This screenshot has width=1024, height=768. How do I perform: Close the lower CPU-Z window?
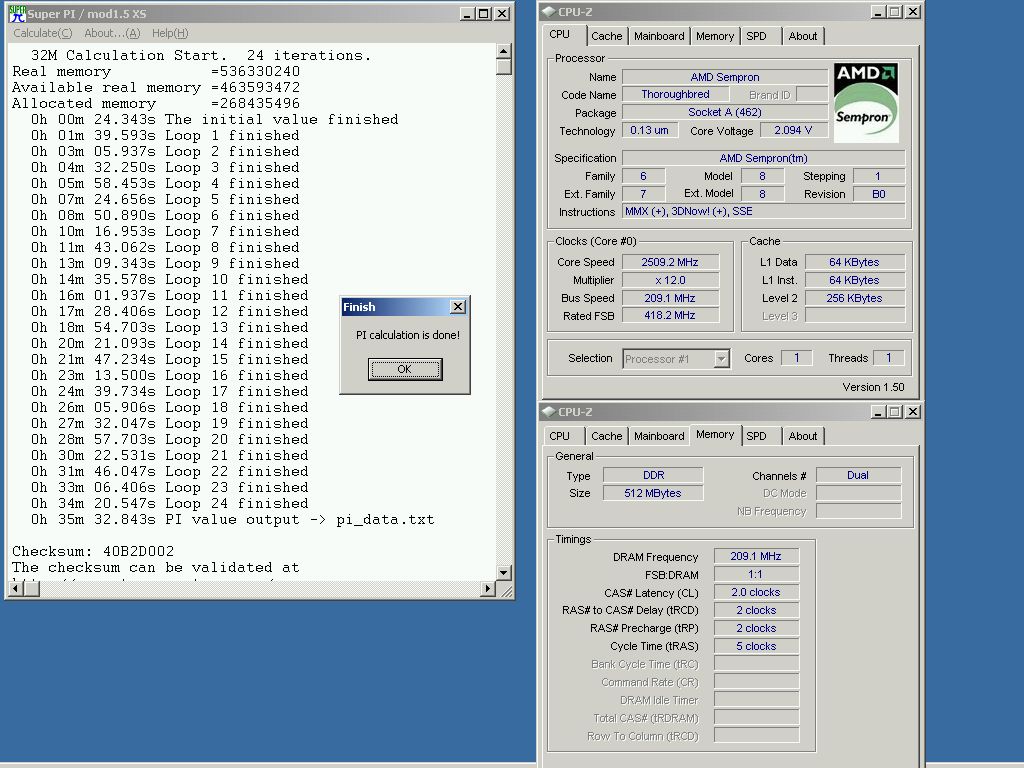(x=913, y=411)
